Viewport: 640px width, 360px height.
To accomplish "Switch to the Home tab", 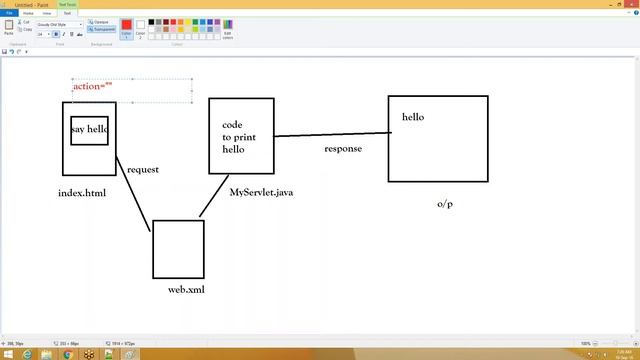I will tap(28, 13).
